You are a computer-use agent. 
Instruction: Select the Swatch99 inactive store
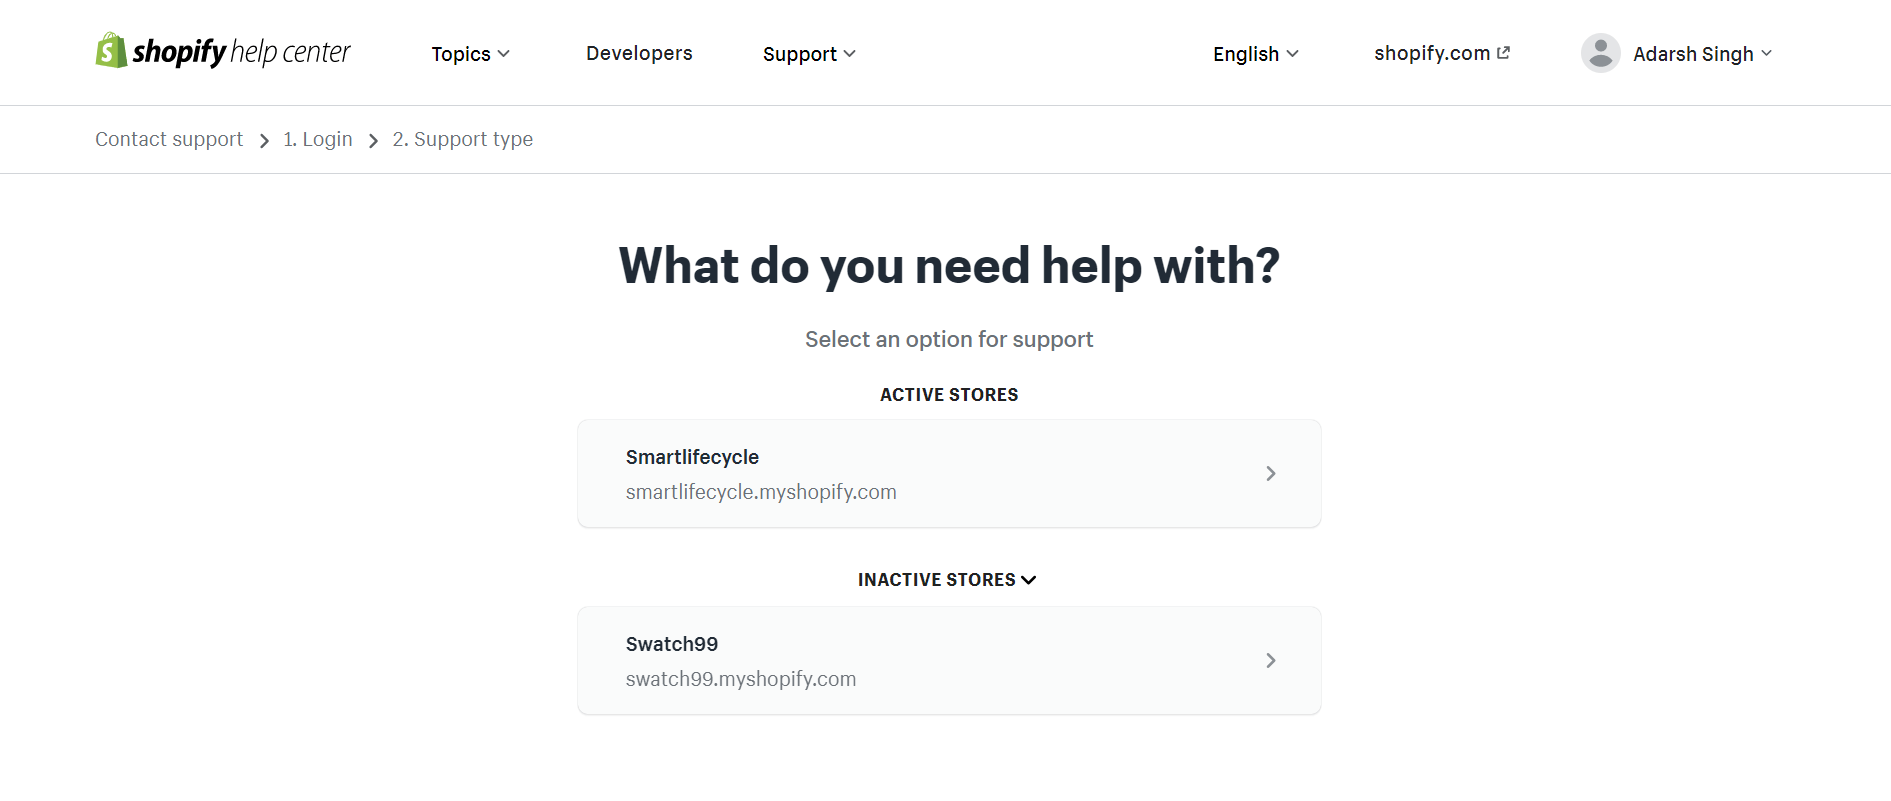point(949,660)
